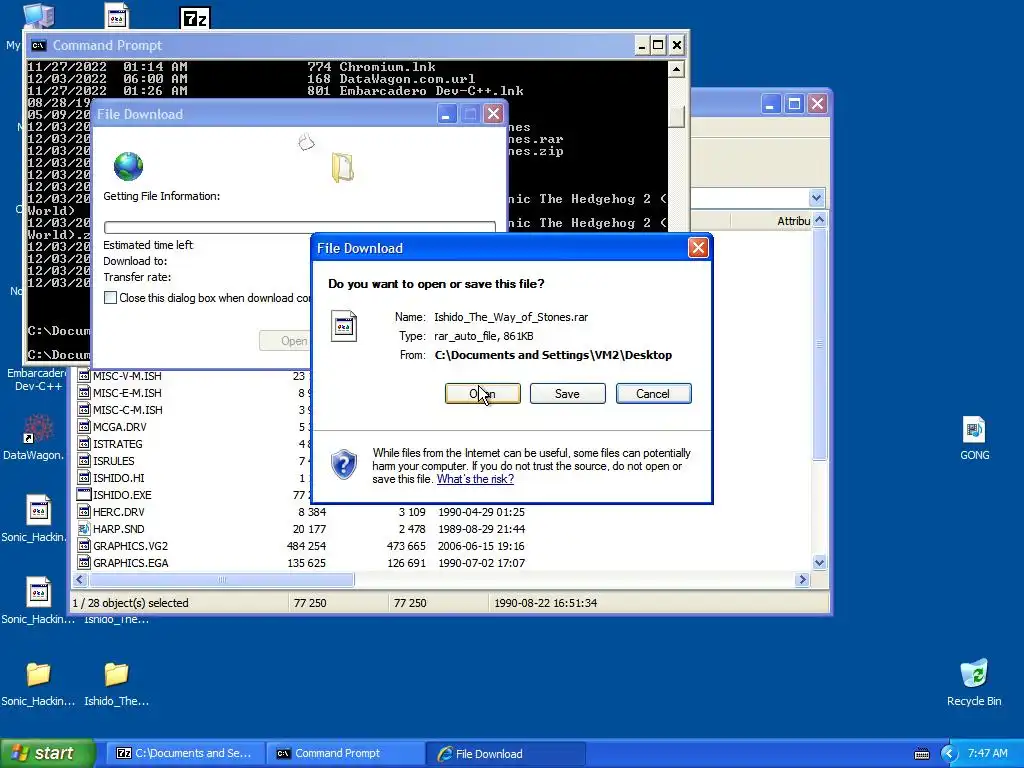The height and width of the screenshot is (768, 1024).
Task: Select the GRAPHICS.EGA file icon
Action: (x=84, y=563)
